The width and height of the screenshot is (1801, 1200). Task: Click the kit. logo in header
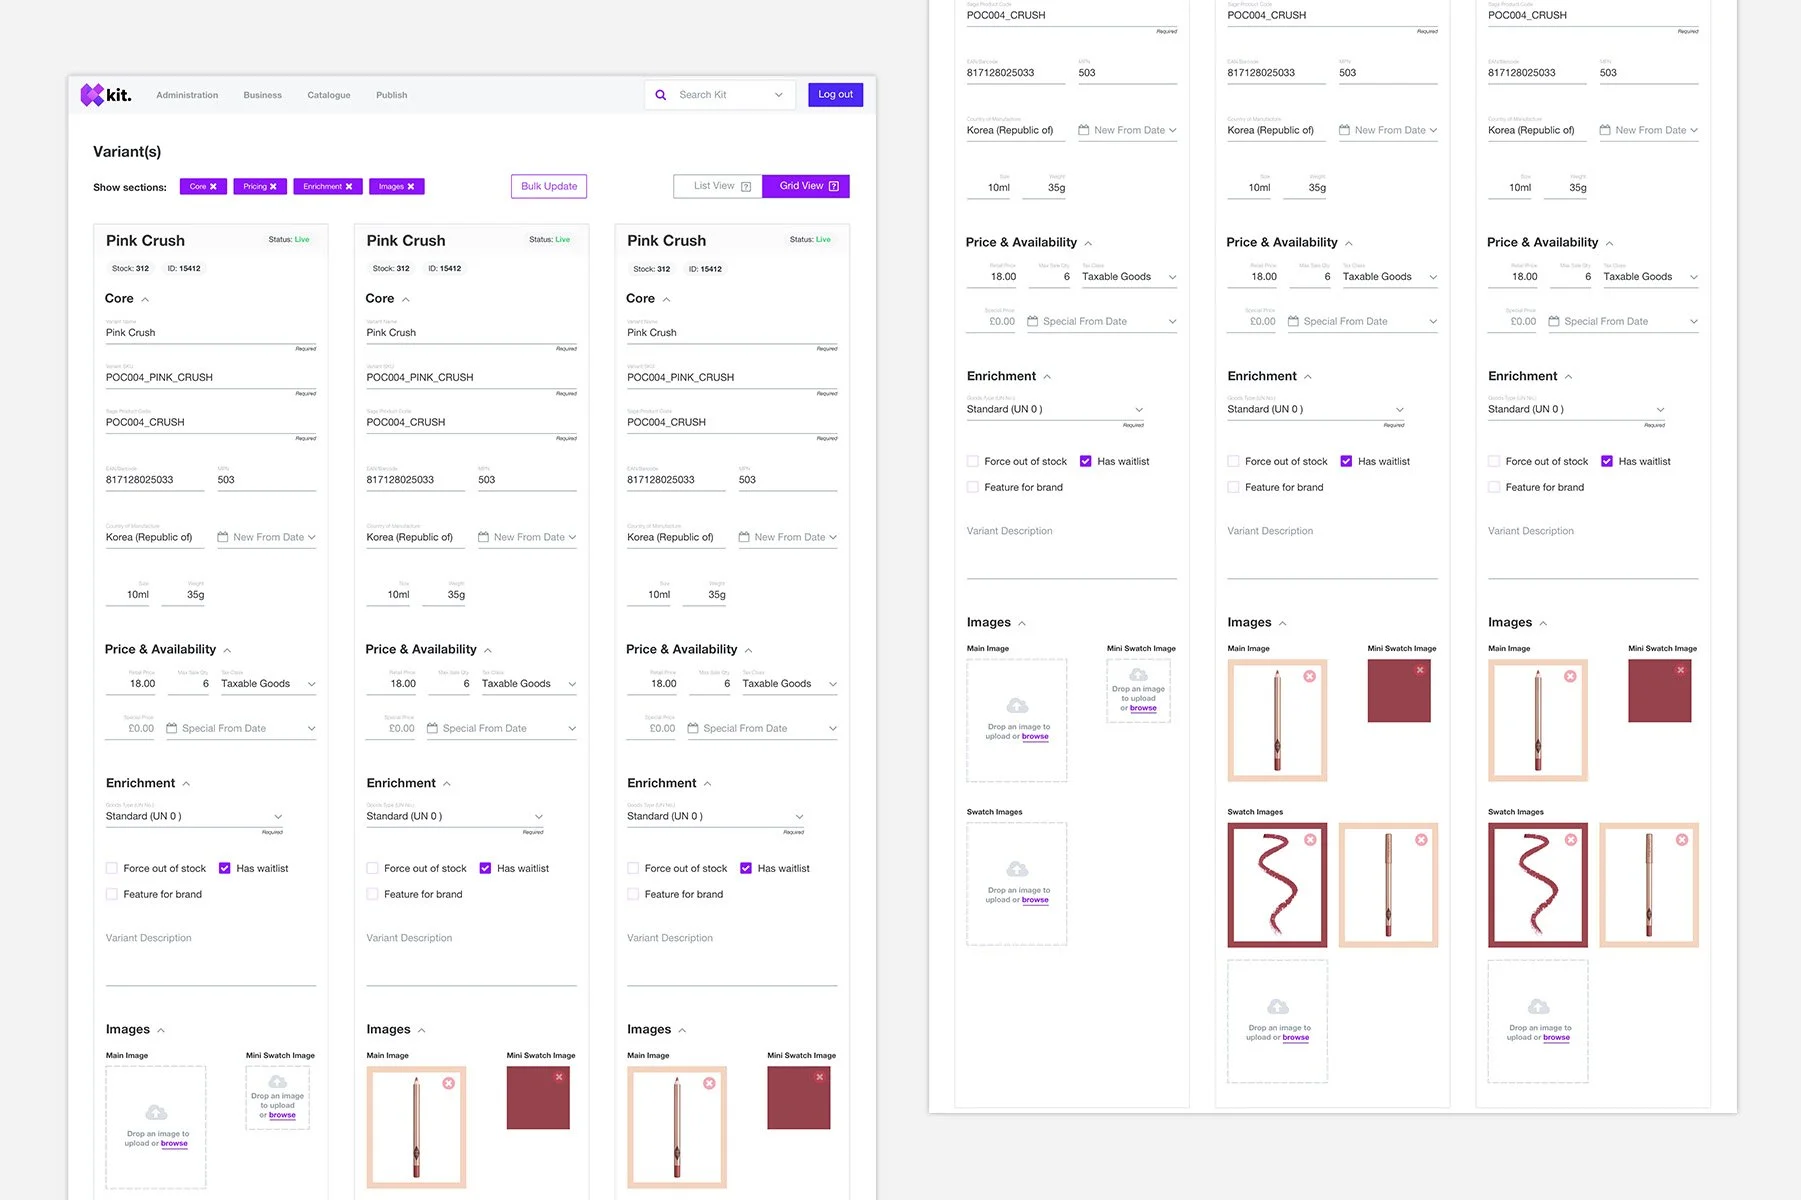(x=106, y=95)
